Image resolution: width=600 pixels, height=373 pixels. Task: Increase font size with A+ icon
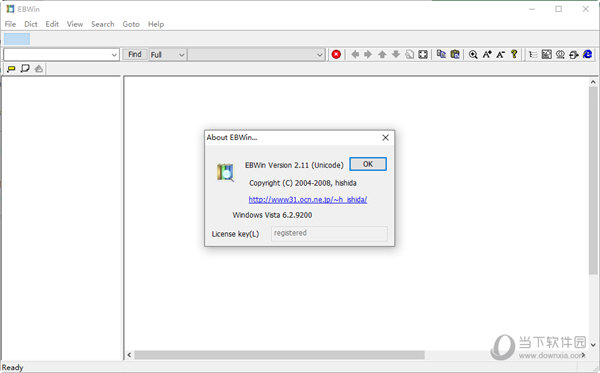click(x=487, y=54)
